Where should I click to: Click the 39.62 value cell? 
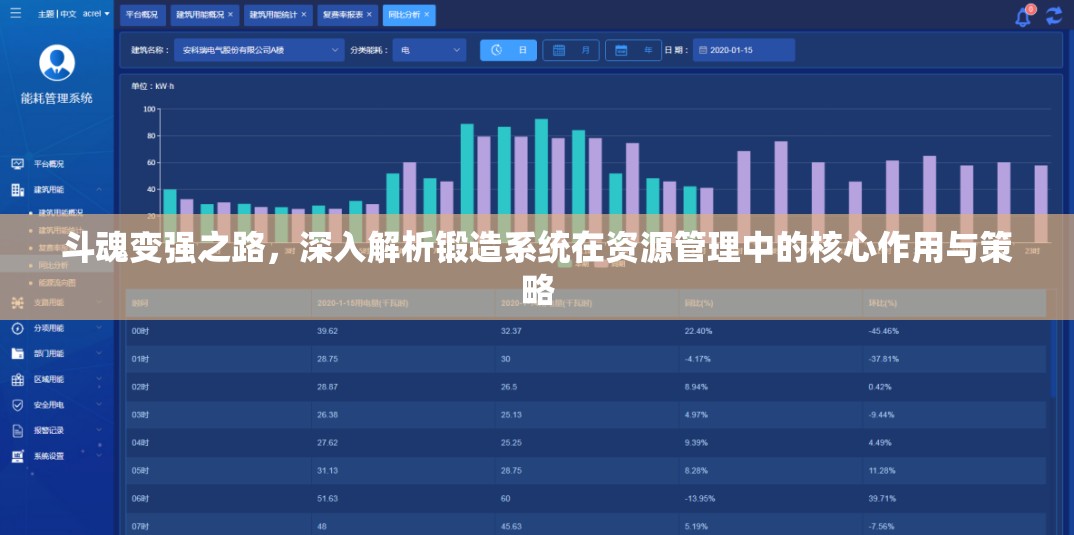coord(327,331)
